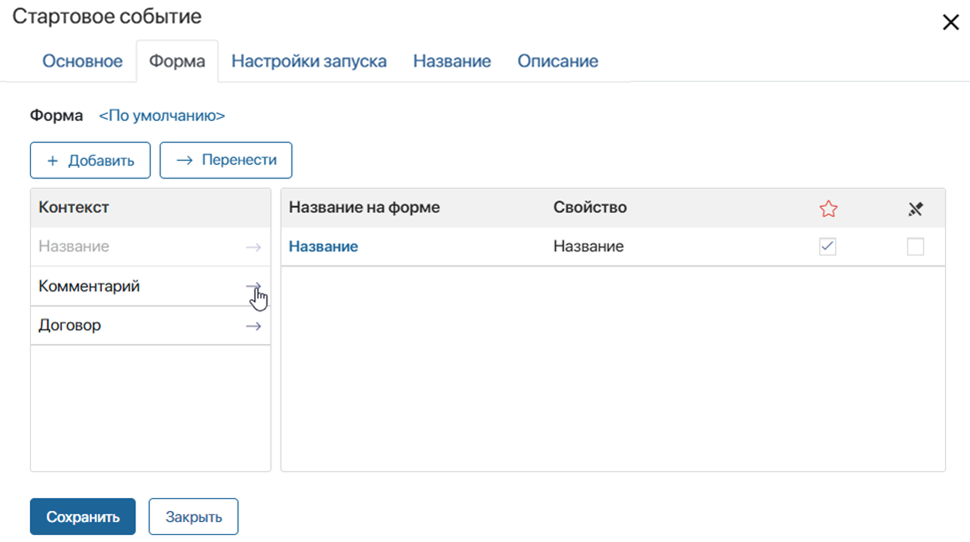Click the arrow icon on Перенести

pyautogui.click(x=184, y=160)
